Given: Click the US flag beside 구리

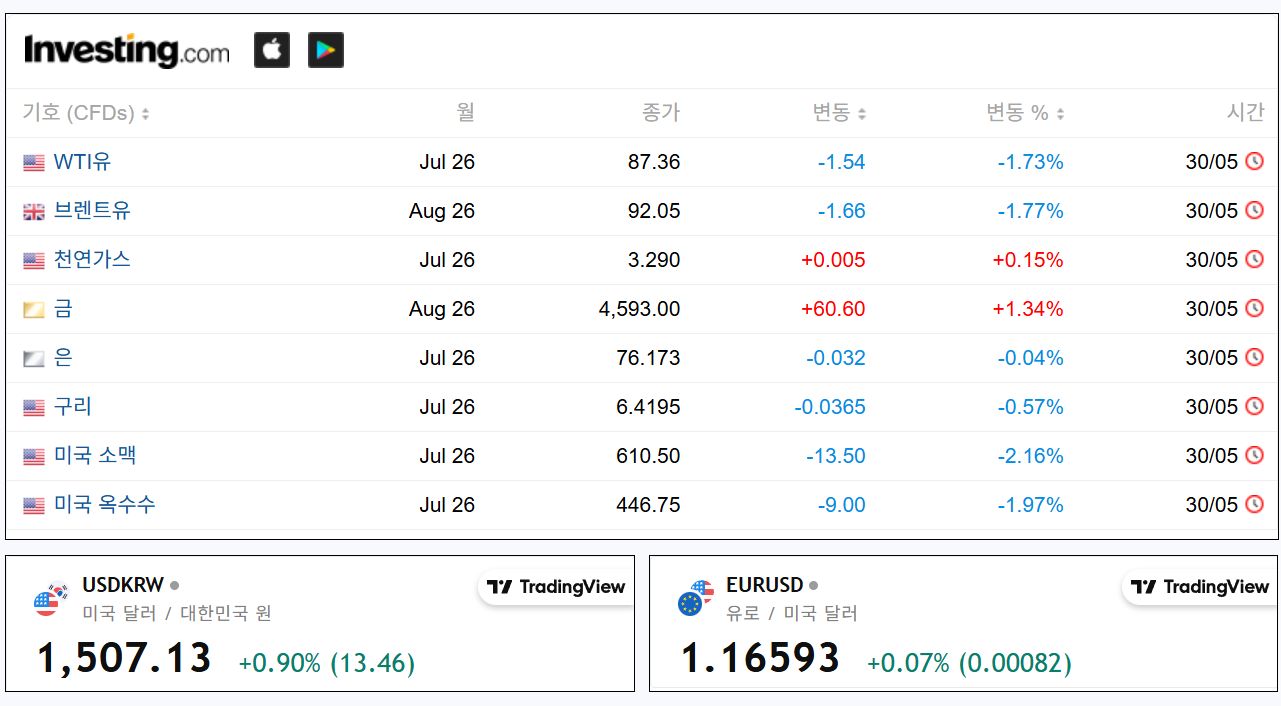Looking at the screenshot, I should [x=34, y=408].
